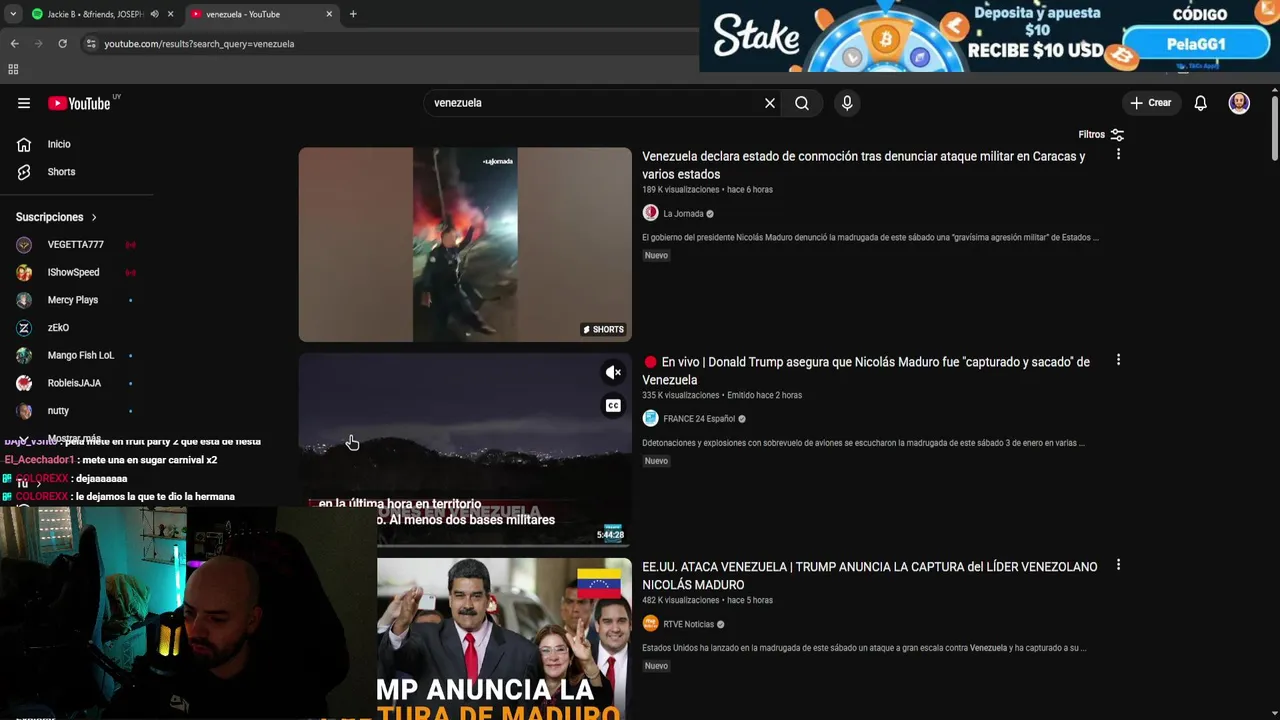This screenshot has width=1280, height=720.
Task: Open the IShowSpeed subscription channel
Action: tap(76, 272)
